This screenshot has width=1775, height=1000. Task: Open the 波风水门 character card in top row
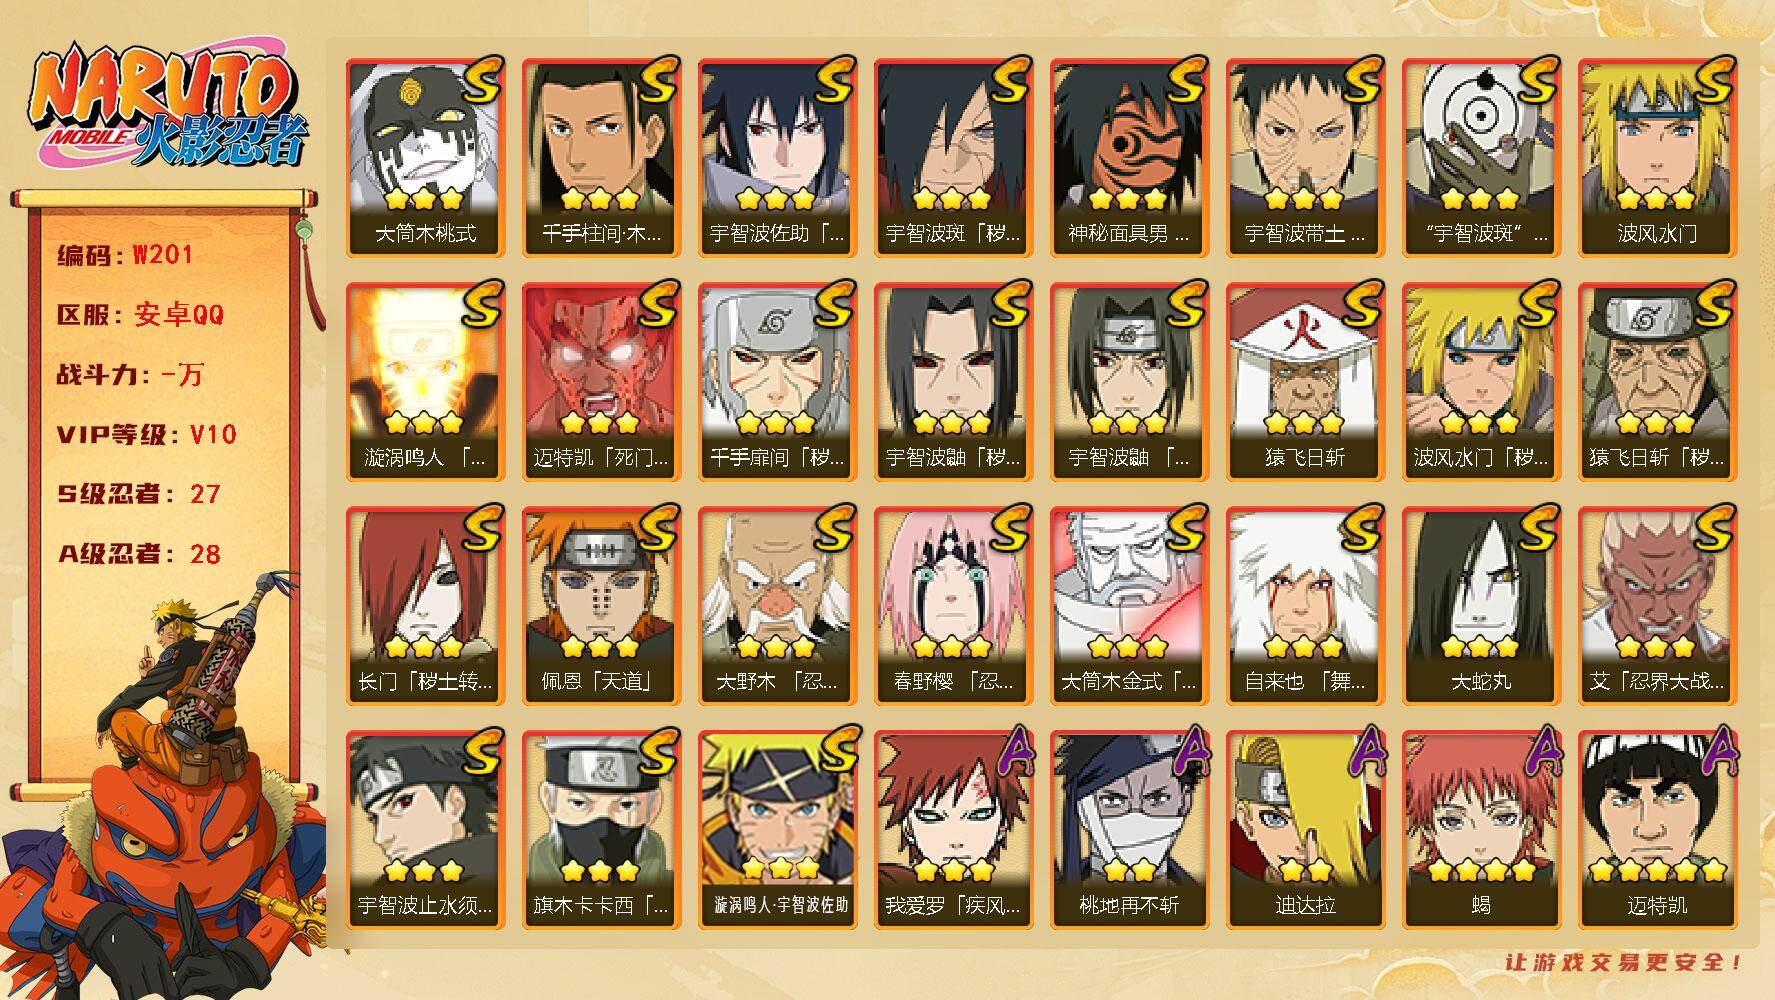pyautogui.click(x=1657, y=157)
